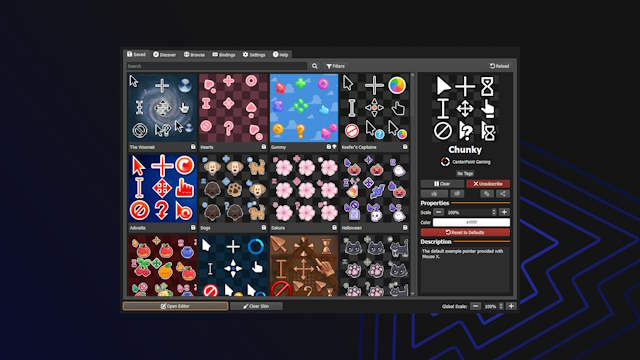
Task: Select the Hearts cursor pack
Action: point(233,108)
